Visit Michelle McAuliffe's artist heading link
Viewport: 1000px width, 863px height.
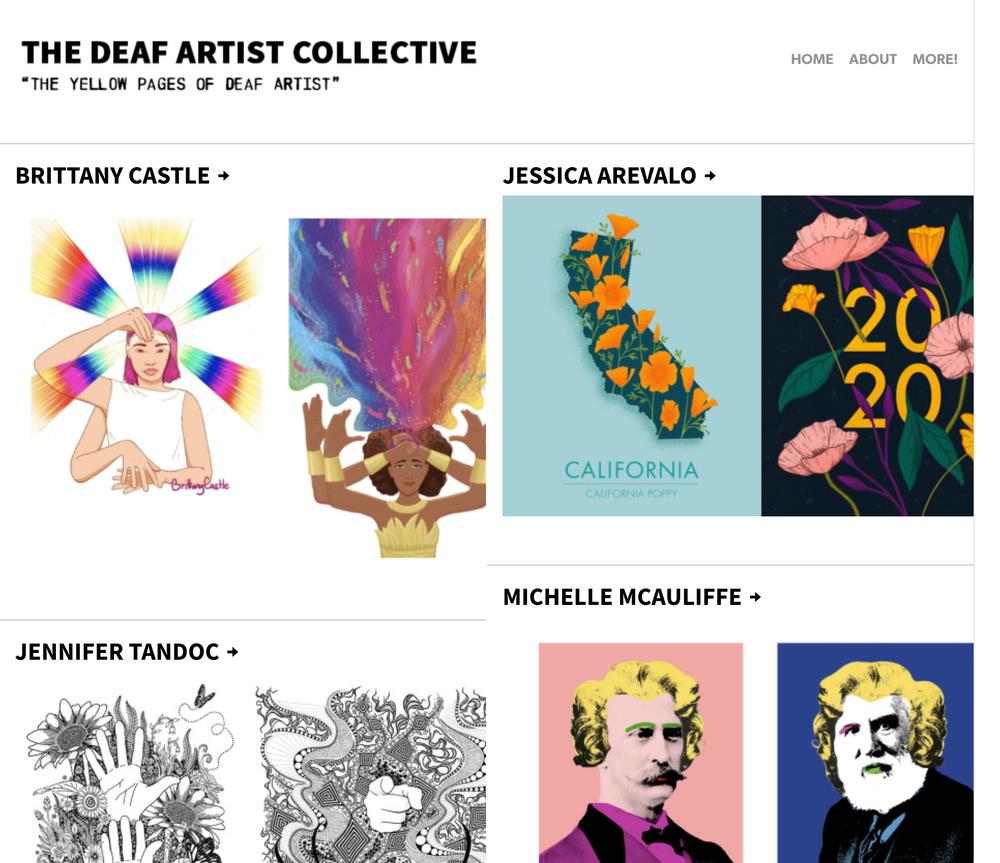tap(622, 597)
